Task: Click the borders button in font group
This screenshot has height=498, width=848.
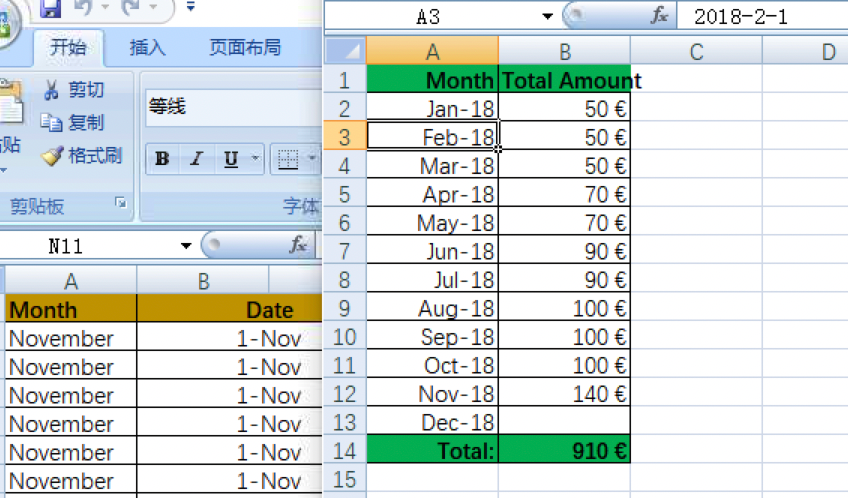Action: pos(288,159)
